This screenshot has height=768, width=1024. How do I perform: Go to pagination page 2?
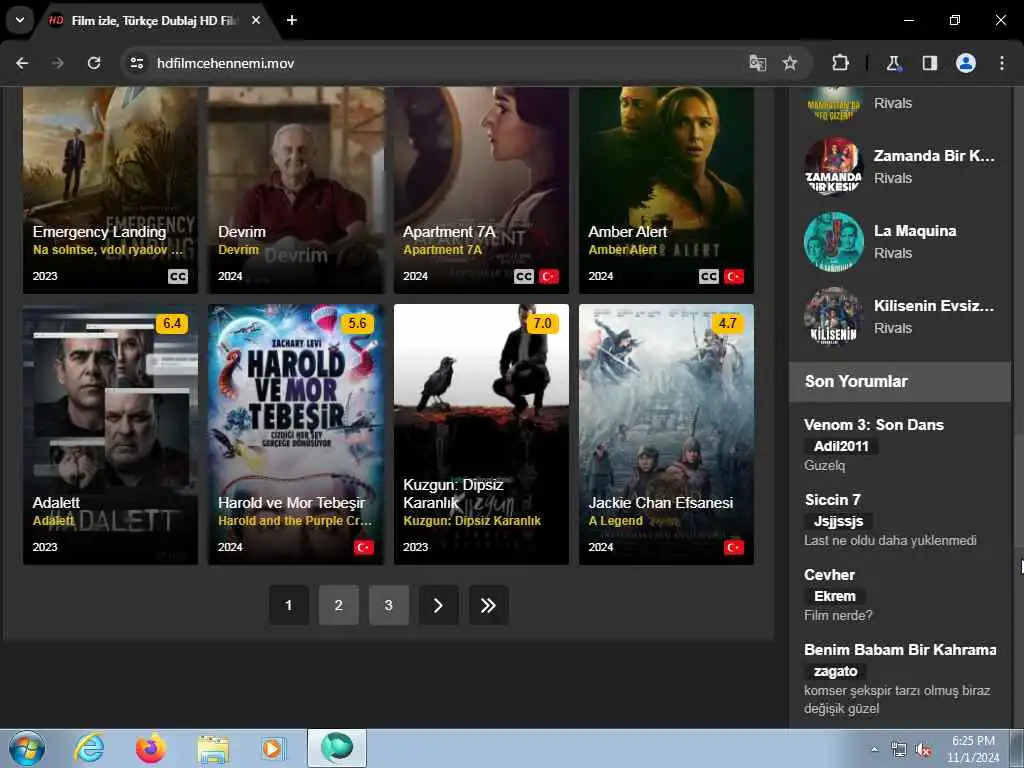338,605
